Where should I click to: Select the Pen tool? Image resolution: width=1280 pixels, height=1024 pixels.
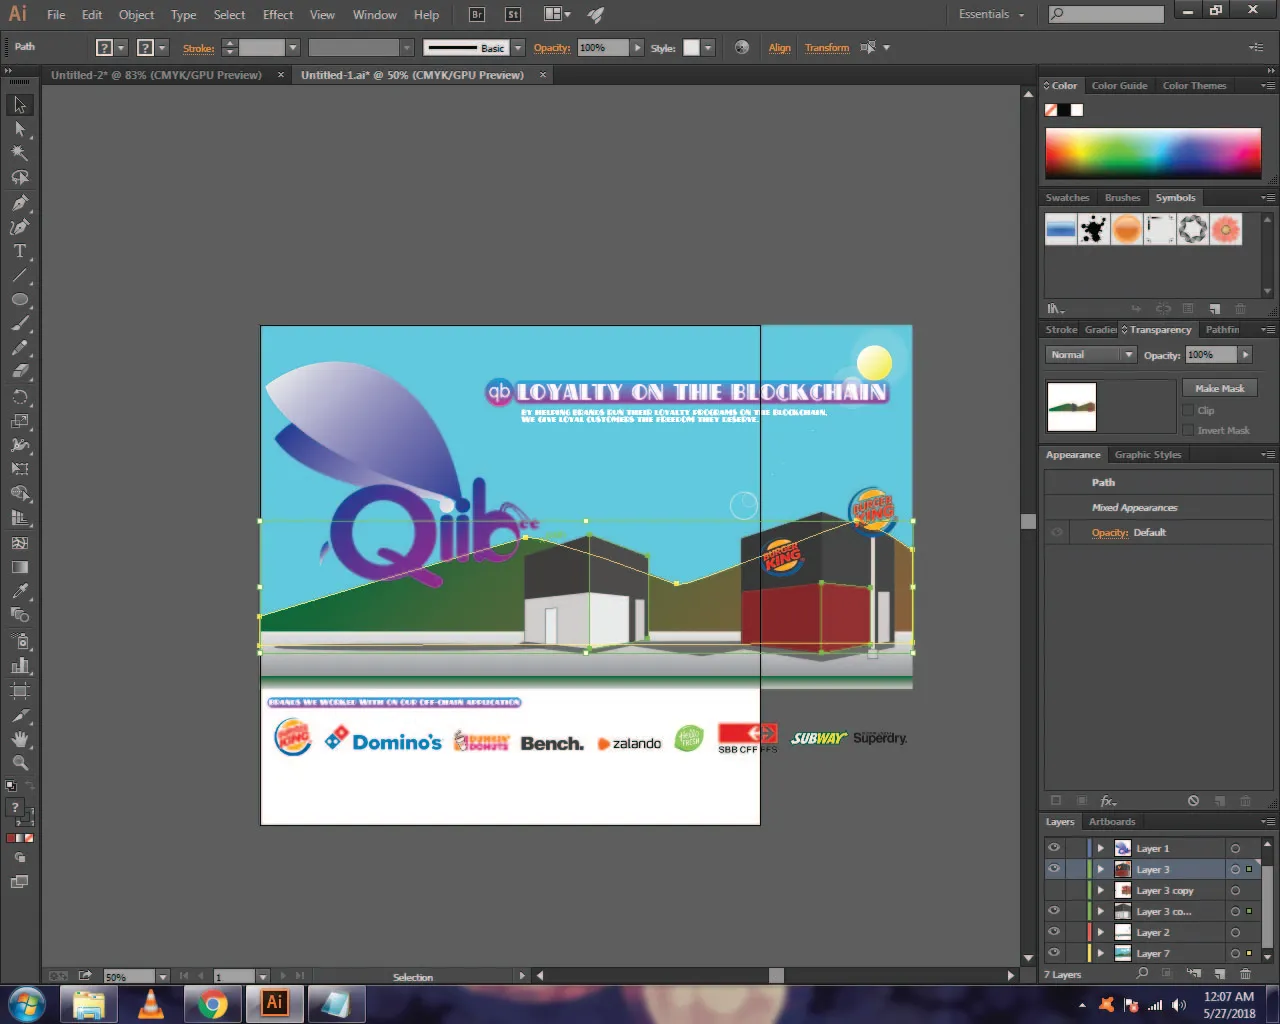[x=19, y=202]
